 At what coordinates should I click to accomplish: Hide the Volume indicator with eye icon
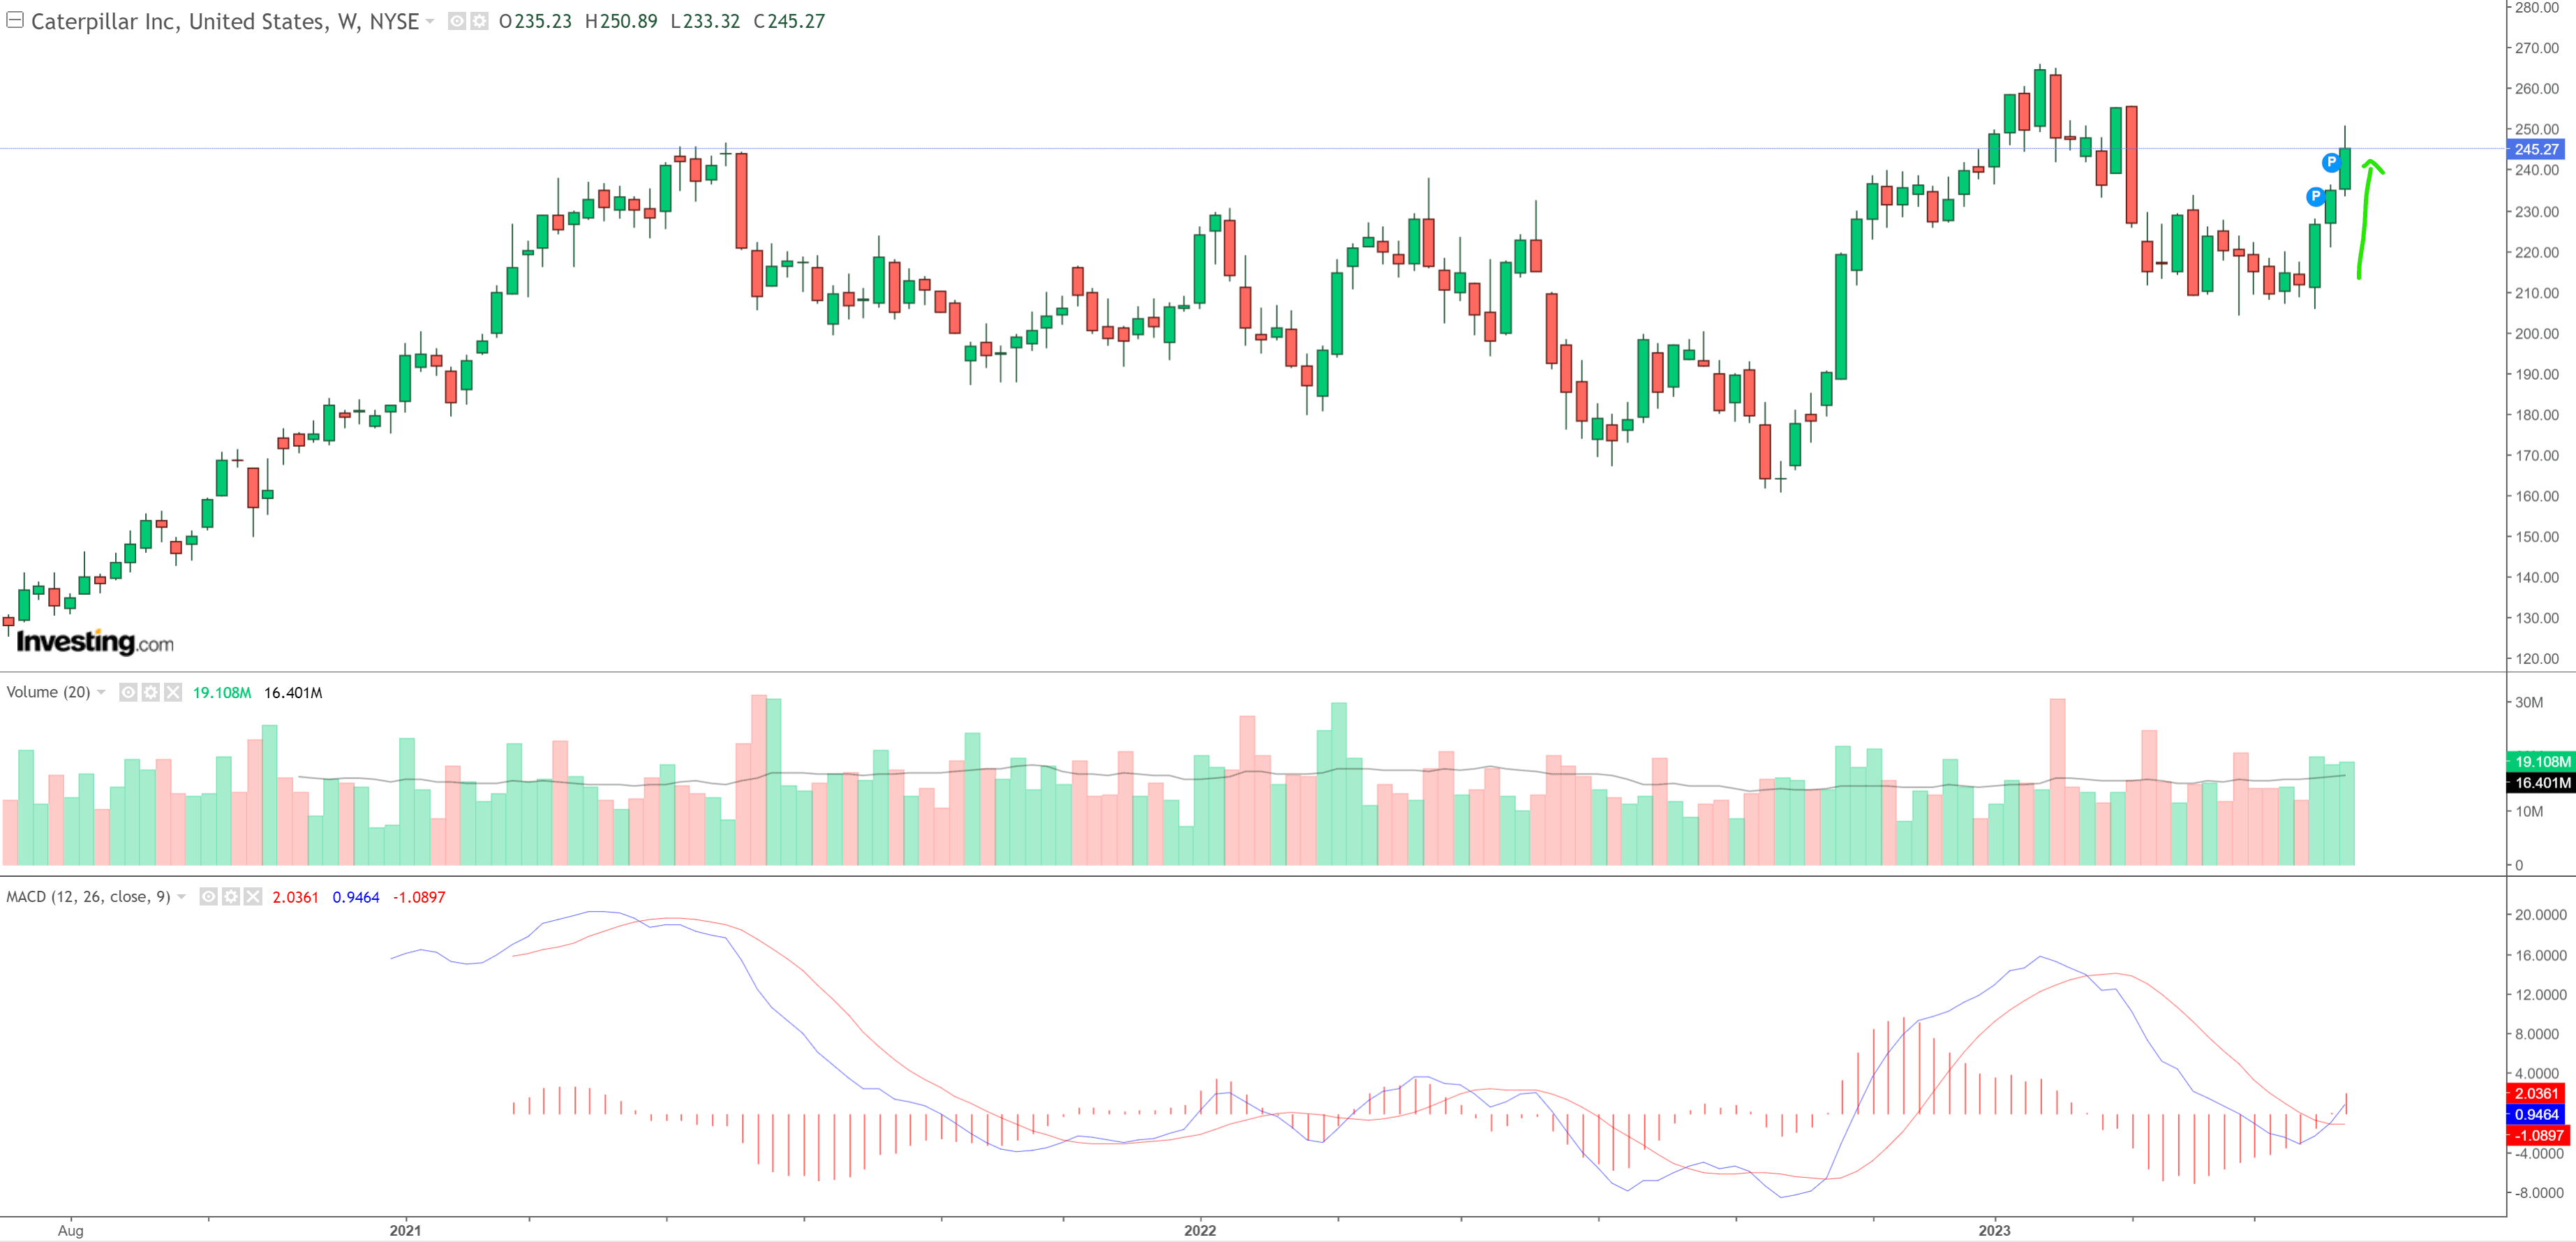click(128, 692)
